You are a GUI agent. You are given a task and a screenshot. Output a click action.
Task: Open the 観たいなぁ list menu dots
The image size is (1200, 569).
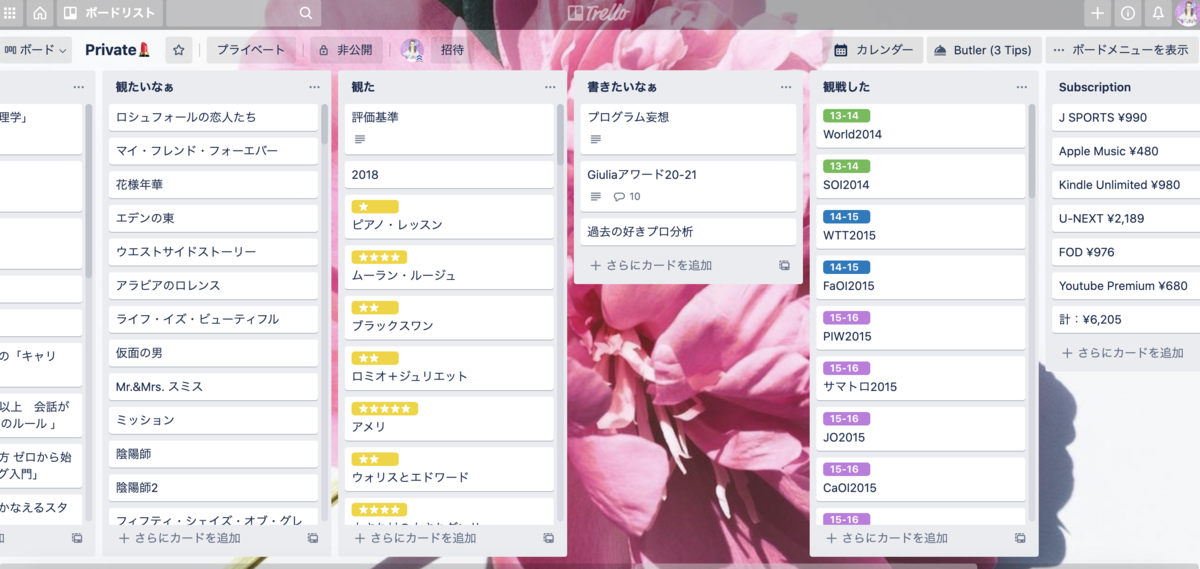click(314, 87)
